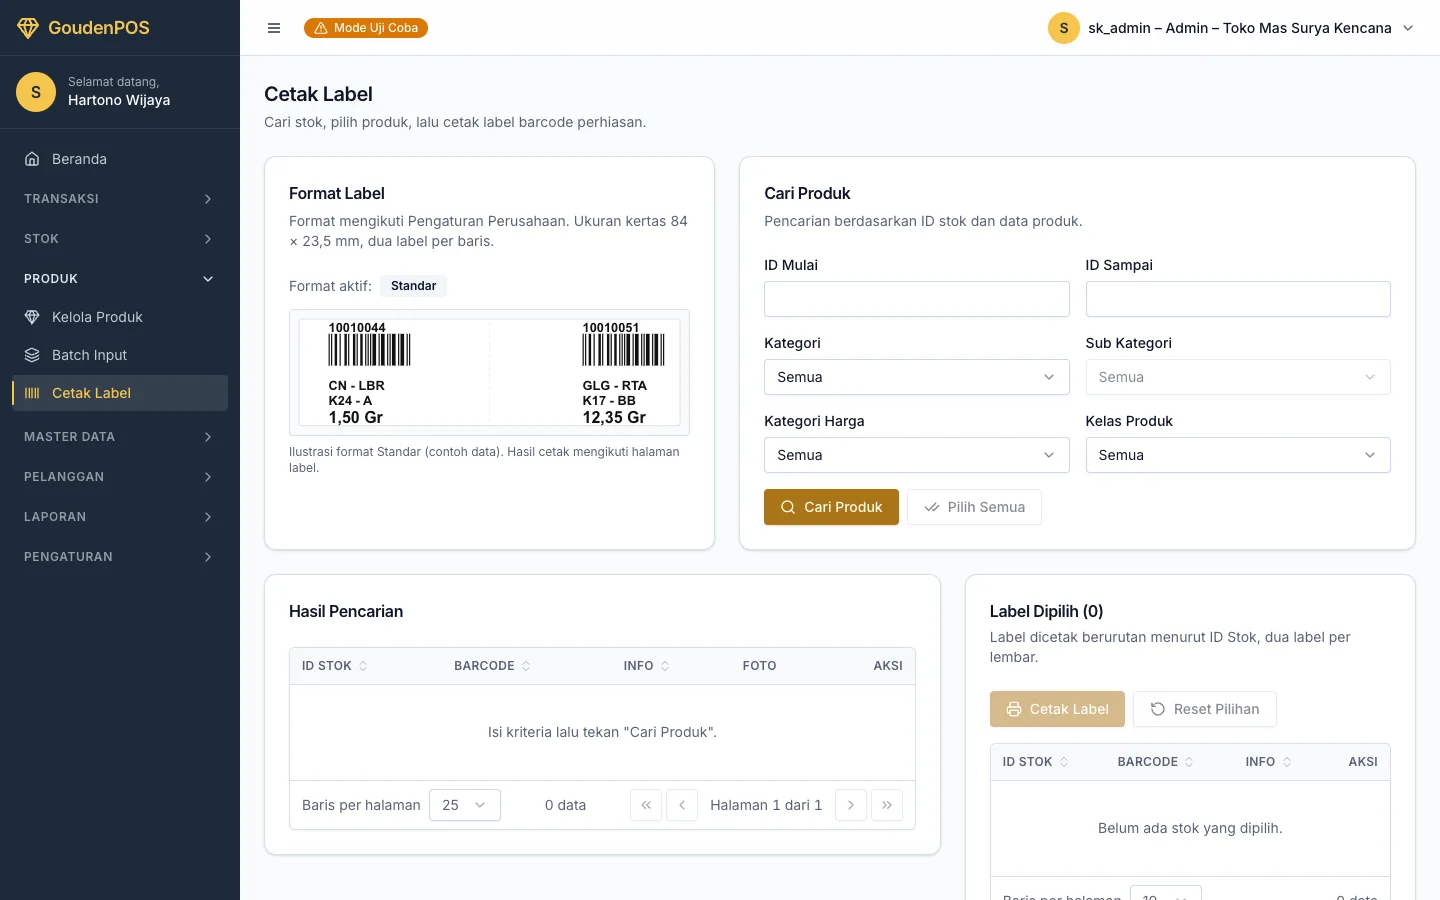Expand the TRANSAKSI sidebar section
Viewport: 1440px width, 900px height.
pos(120,199)
